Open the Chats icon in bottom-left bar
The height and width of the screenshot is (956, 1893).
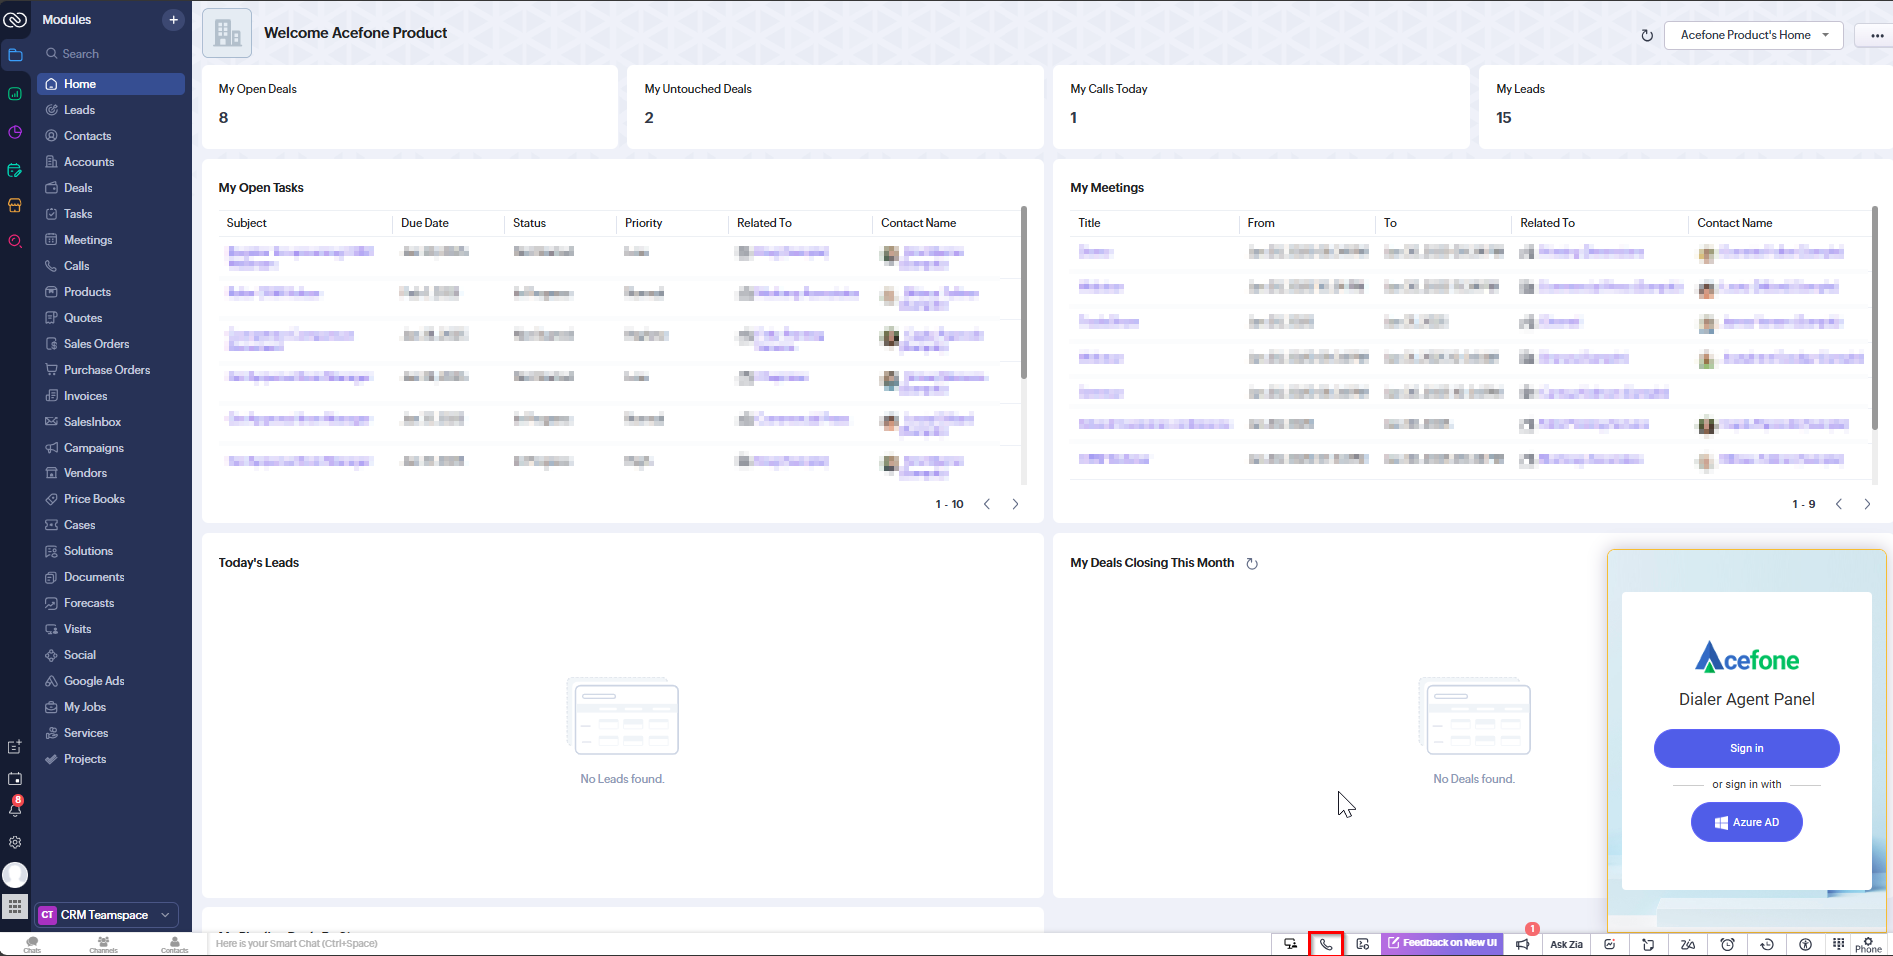pos(32,944)
